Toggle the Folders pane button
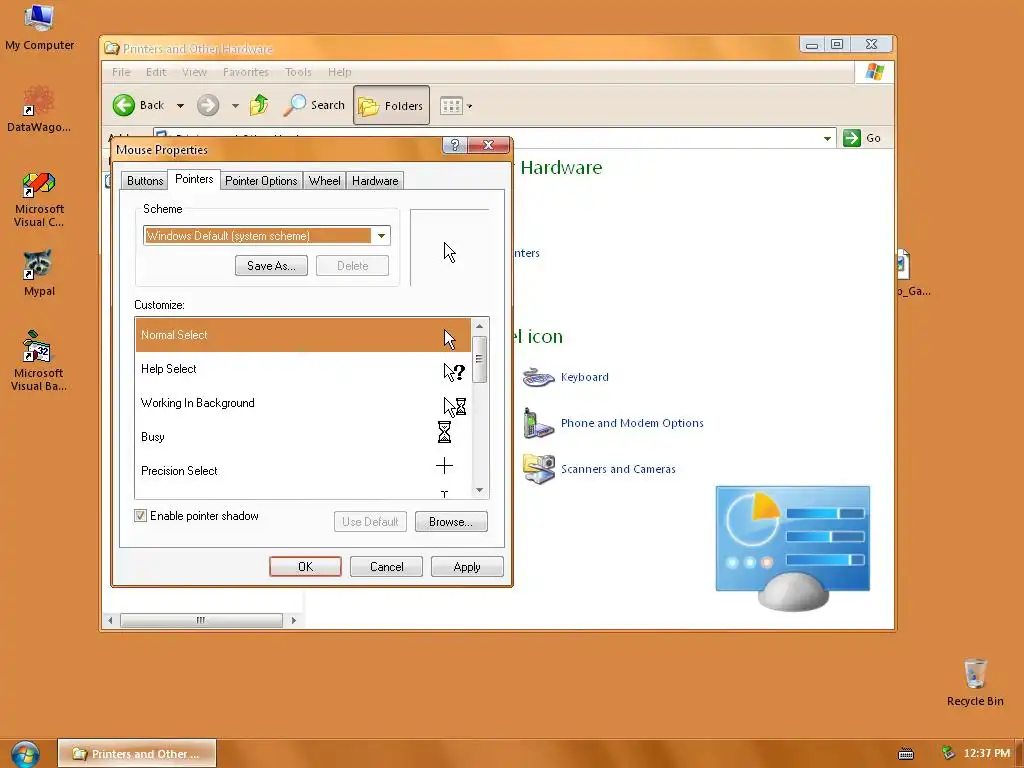The height and width of the screenshot is (768, 1024). pos(391,105)
